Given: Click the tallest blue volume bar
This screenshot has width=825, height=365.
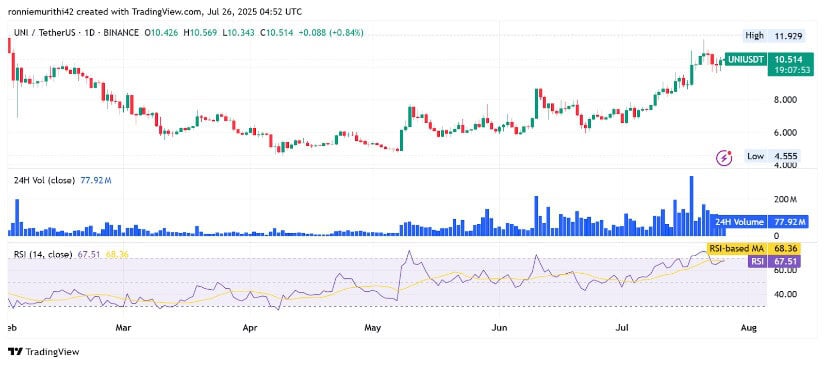Looking at the screenshot, I should point(691,206).
